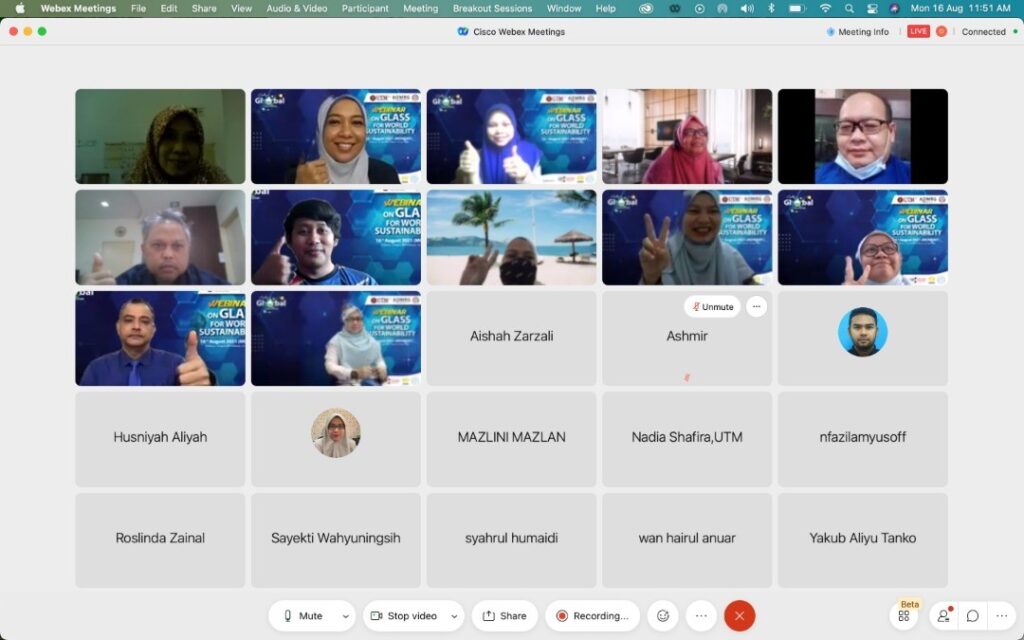Select Yakub Aliyu Tanko participant tile
Viewport: 1024px width, 640px height.
point(863,540)
